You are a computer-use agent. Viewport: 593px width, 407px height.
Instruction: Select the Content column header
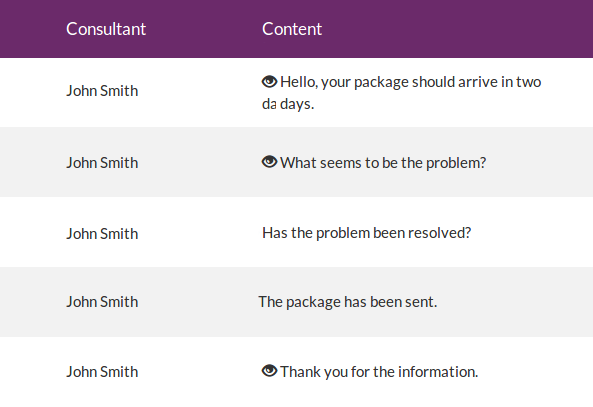pos(292,29)
